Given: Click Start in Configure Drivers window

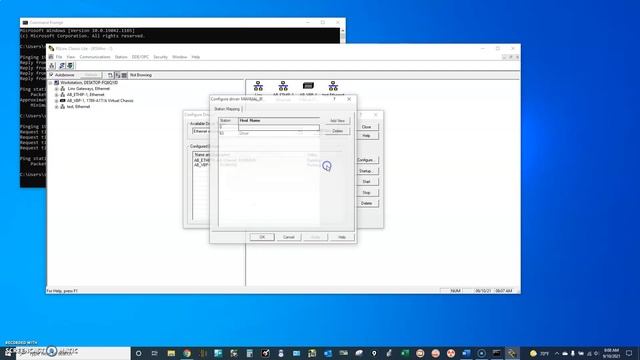Looking at the screenshot, I should [x=366, y=182].
